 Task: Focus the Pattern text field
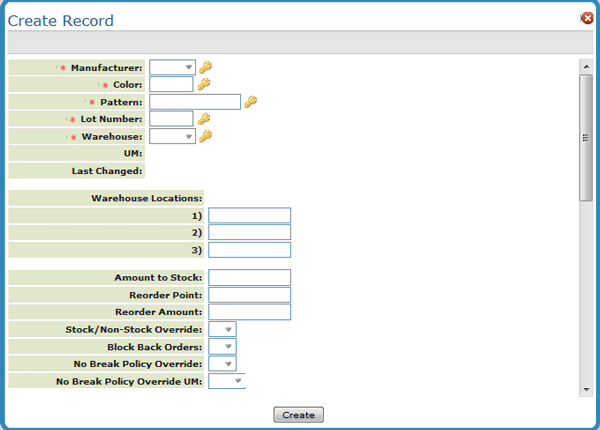[x=195, y=102]
